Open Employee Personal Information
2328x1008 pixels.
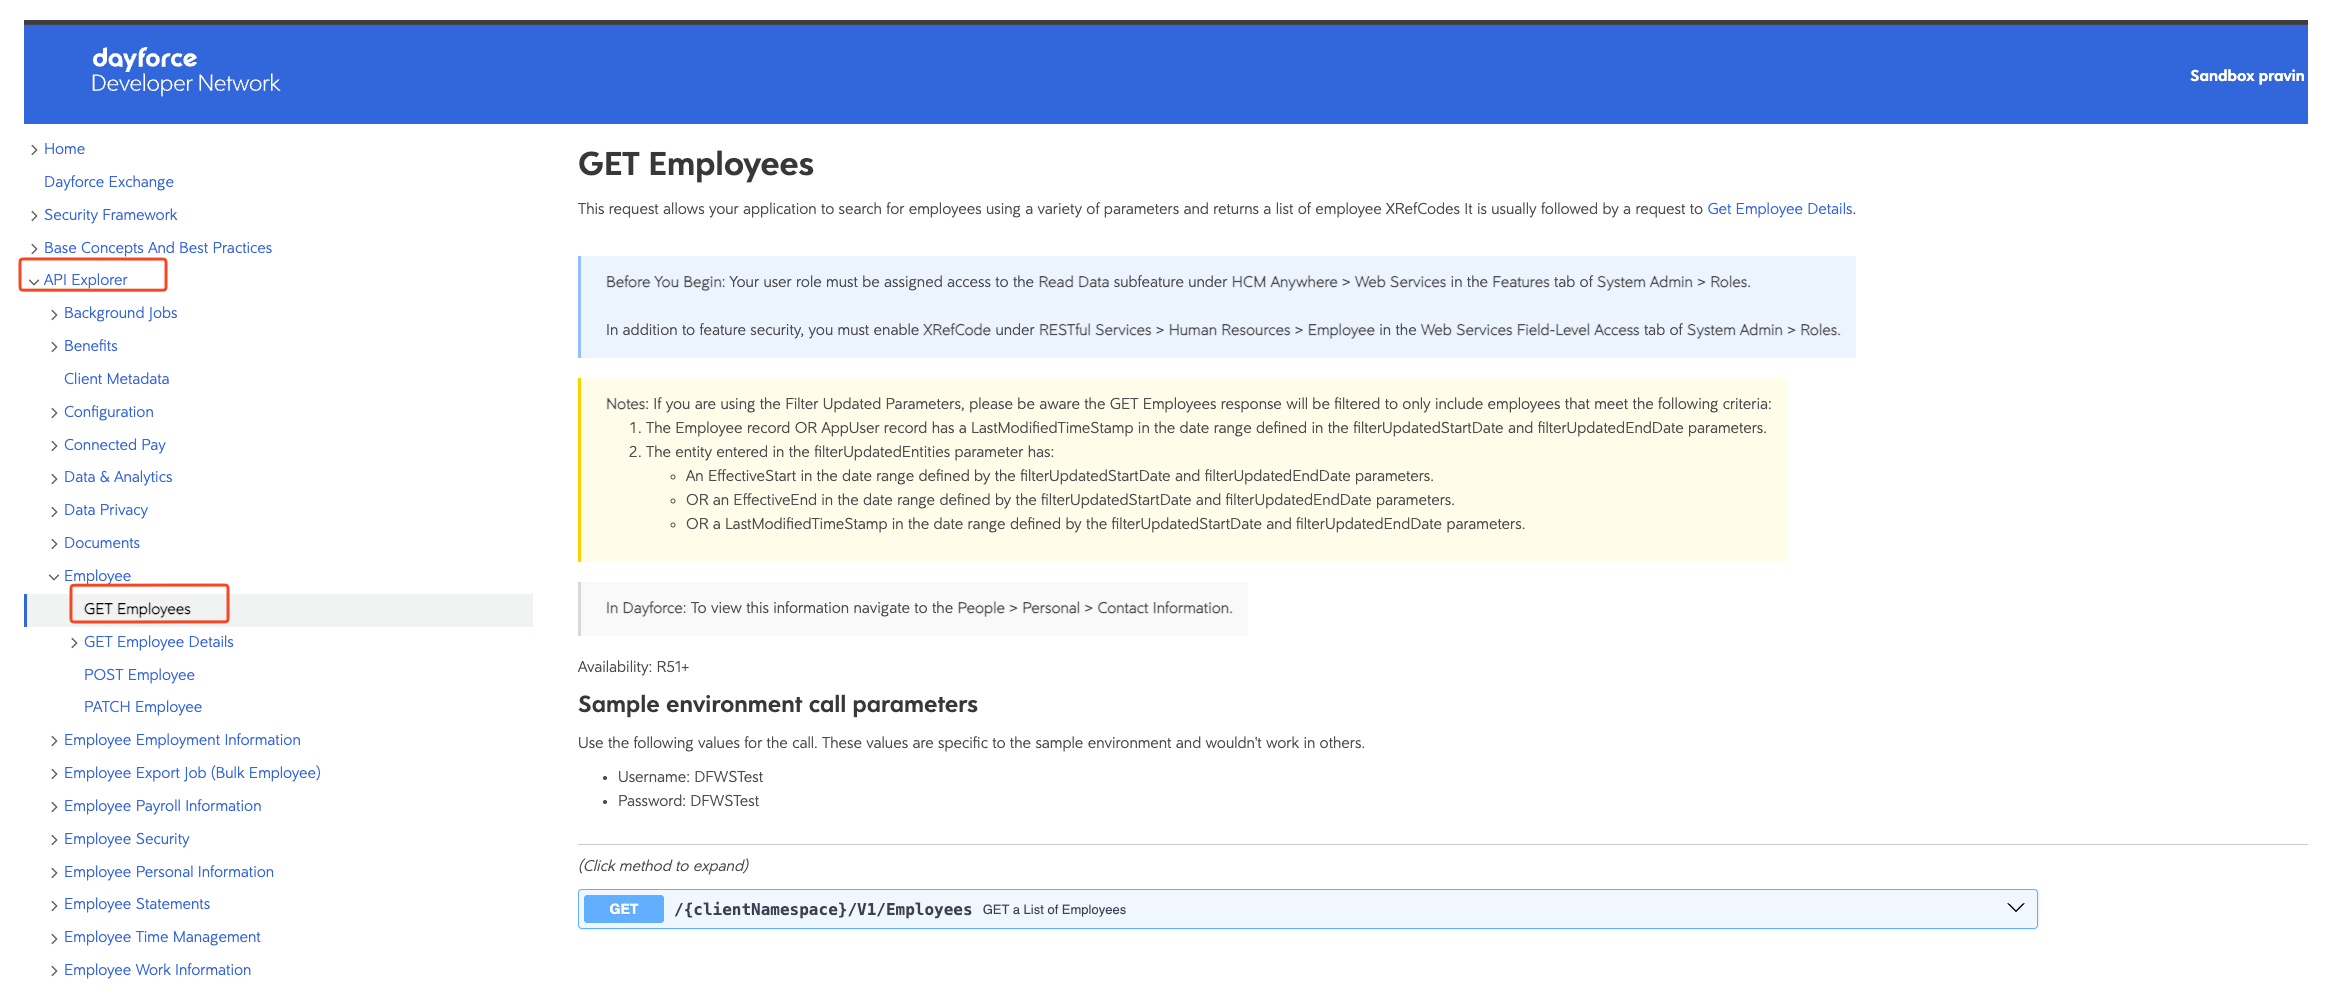pyautogui.click(x=169, y=872)
